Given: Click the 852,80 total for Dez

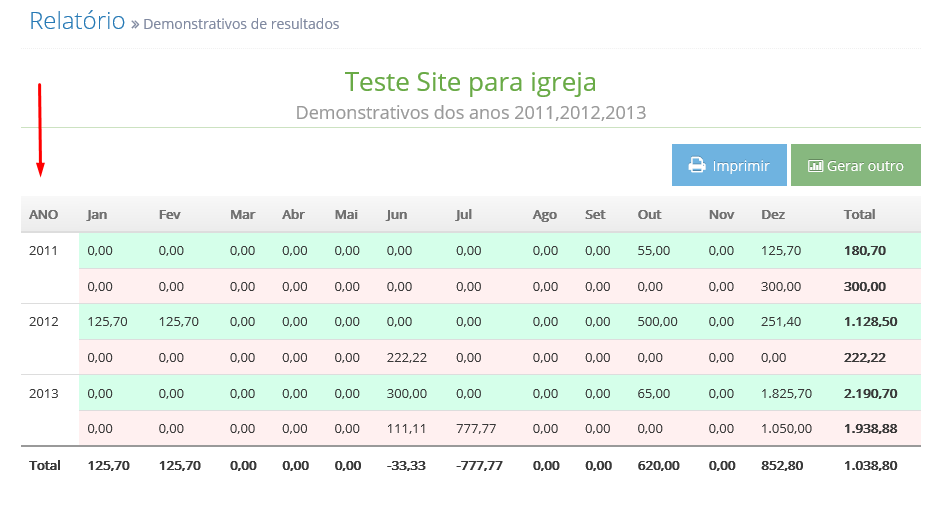Looking at the screenshot, I should pyautogui.click(x=782, y=465).
